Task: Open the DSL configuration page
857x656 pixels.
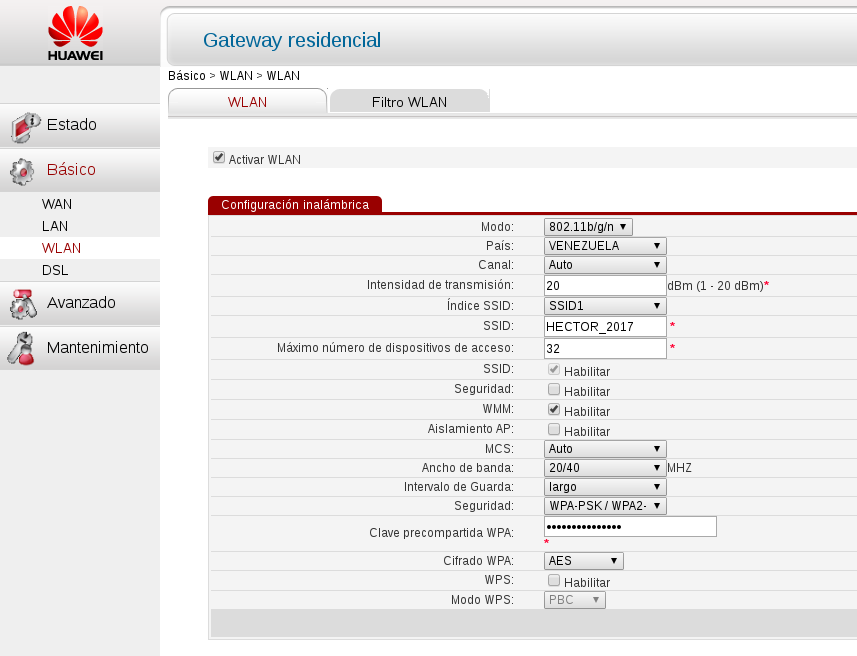Action: click(x=55, y=270)
